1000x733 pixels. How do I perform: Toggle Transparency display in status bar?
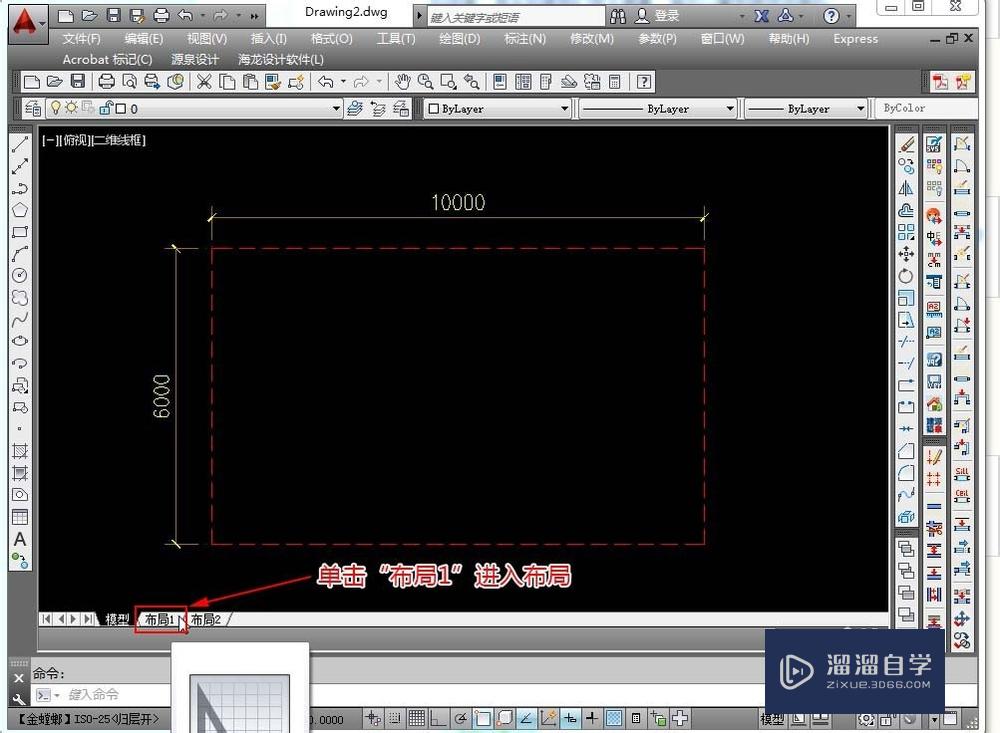pos(614,718)
